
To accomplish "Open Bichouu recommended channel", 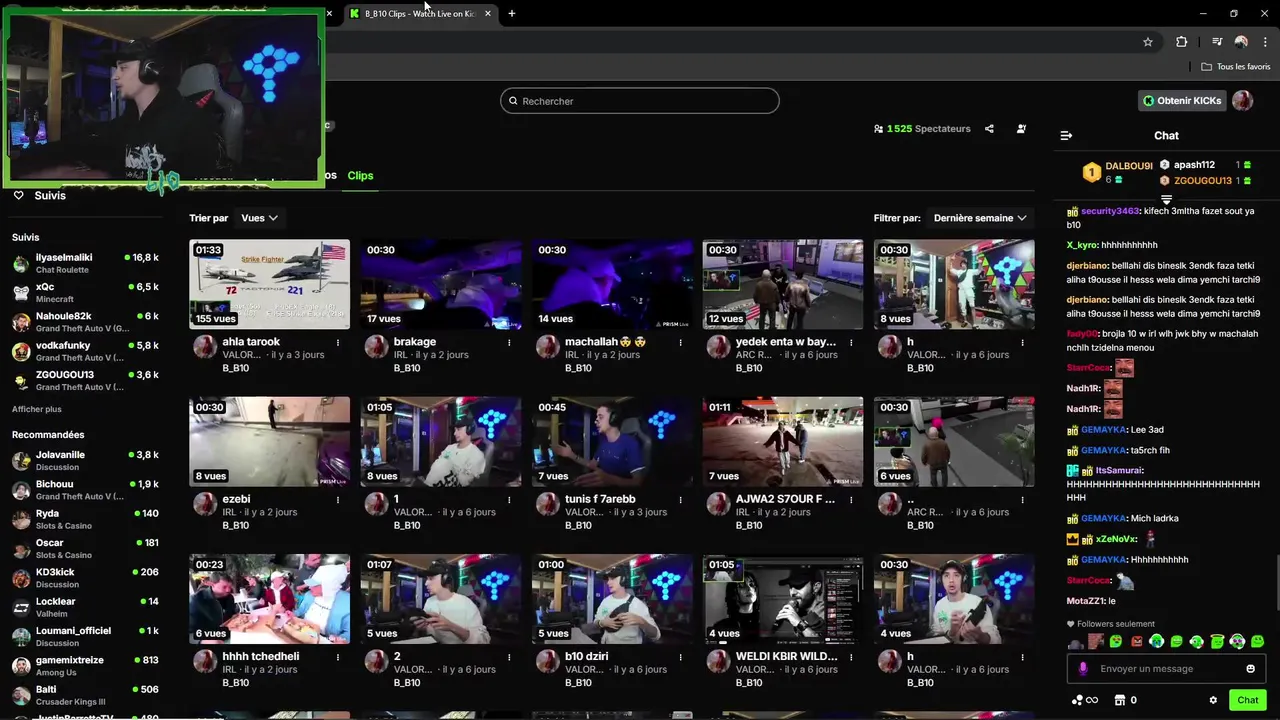I will pos(85,490).
